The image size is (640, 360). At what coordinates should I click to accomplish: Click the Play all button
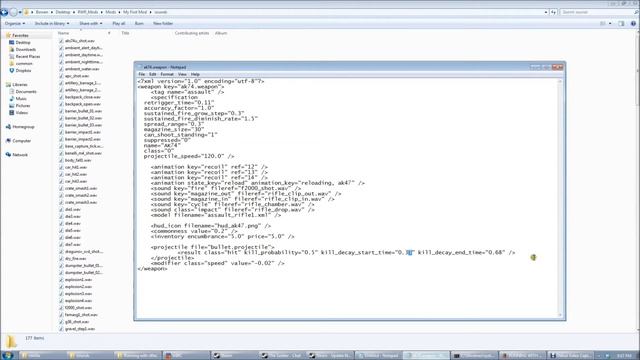click(x=119, y=24)
